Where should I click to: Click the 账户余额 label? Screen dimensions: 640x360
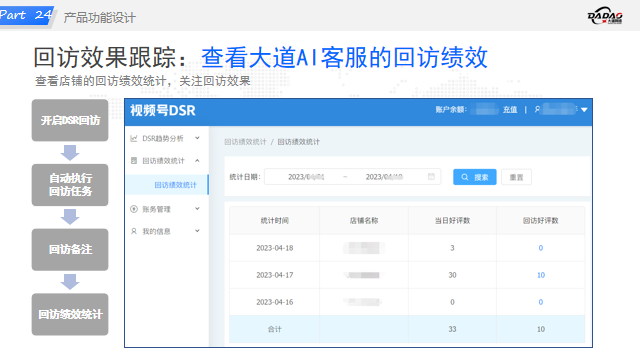point(451,109)
